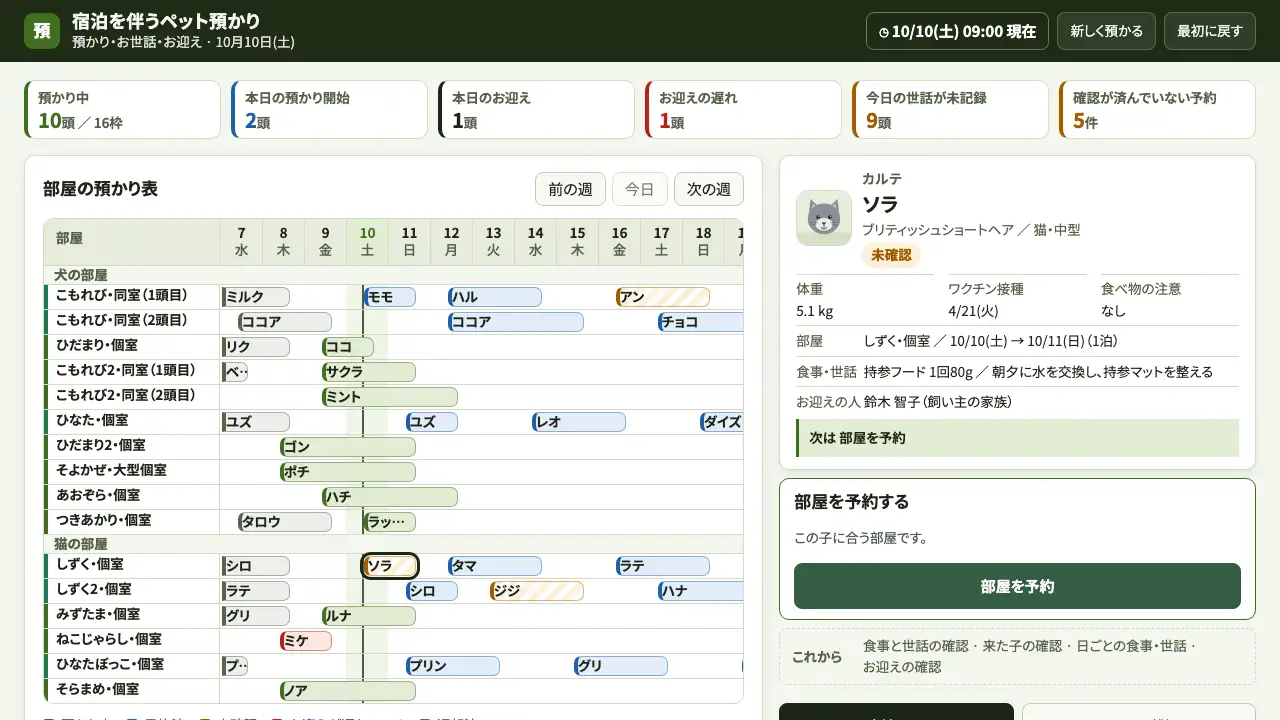Image resolution: width=1280 pixels, height=720 pixels.
Task: Click the 新しく預かる button
Action: pos(1106,31)
